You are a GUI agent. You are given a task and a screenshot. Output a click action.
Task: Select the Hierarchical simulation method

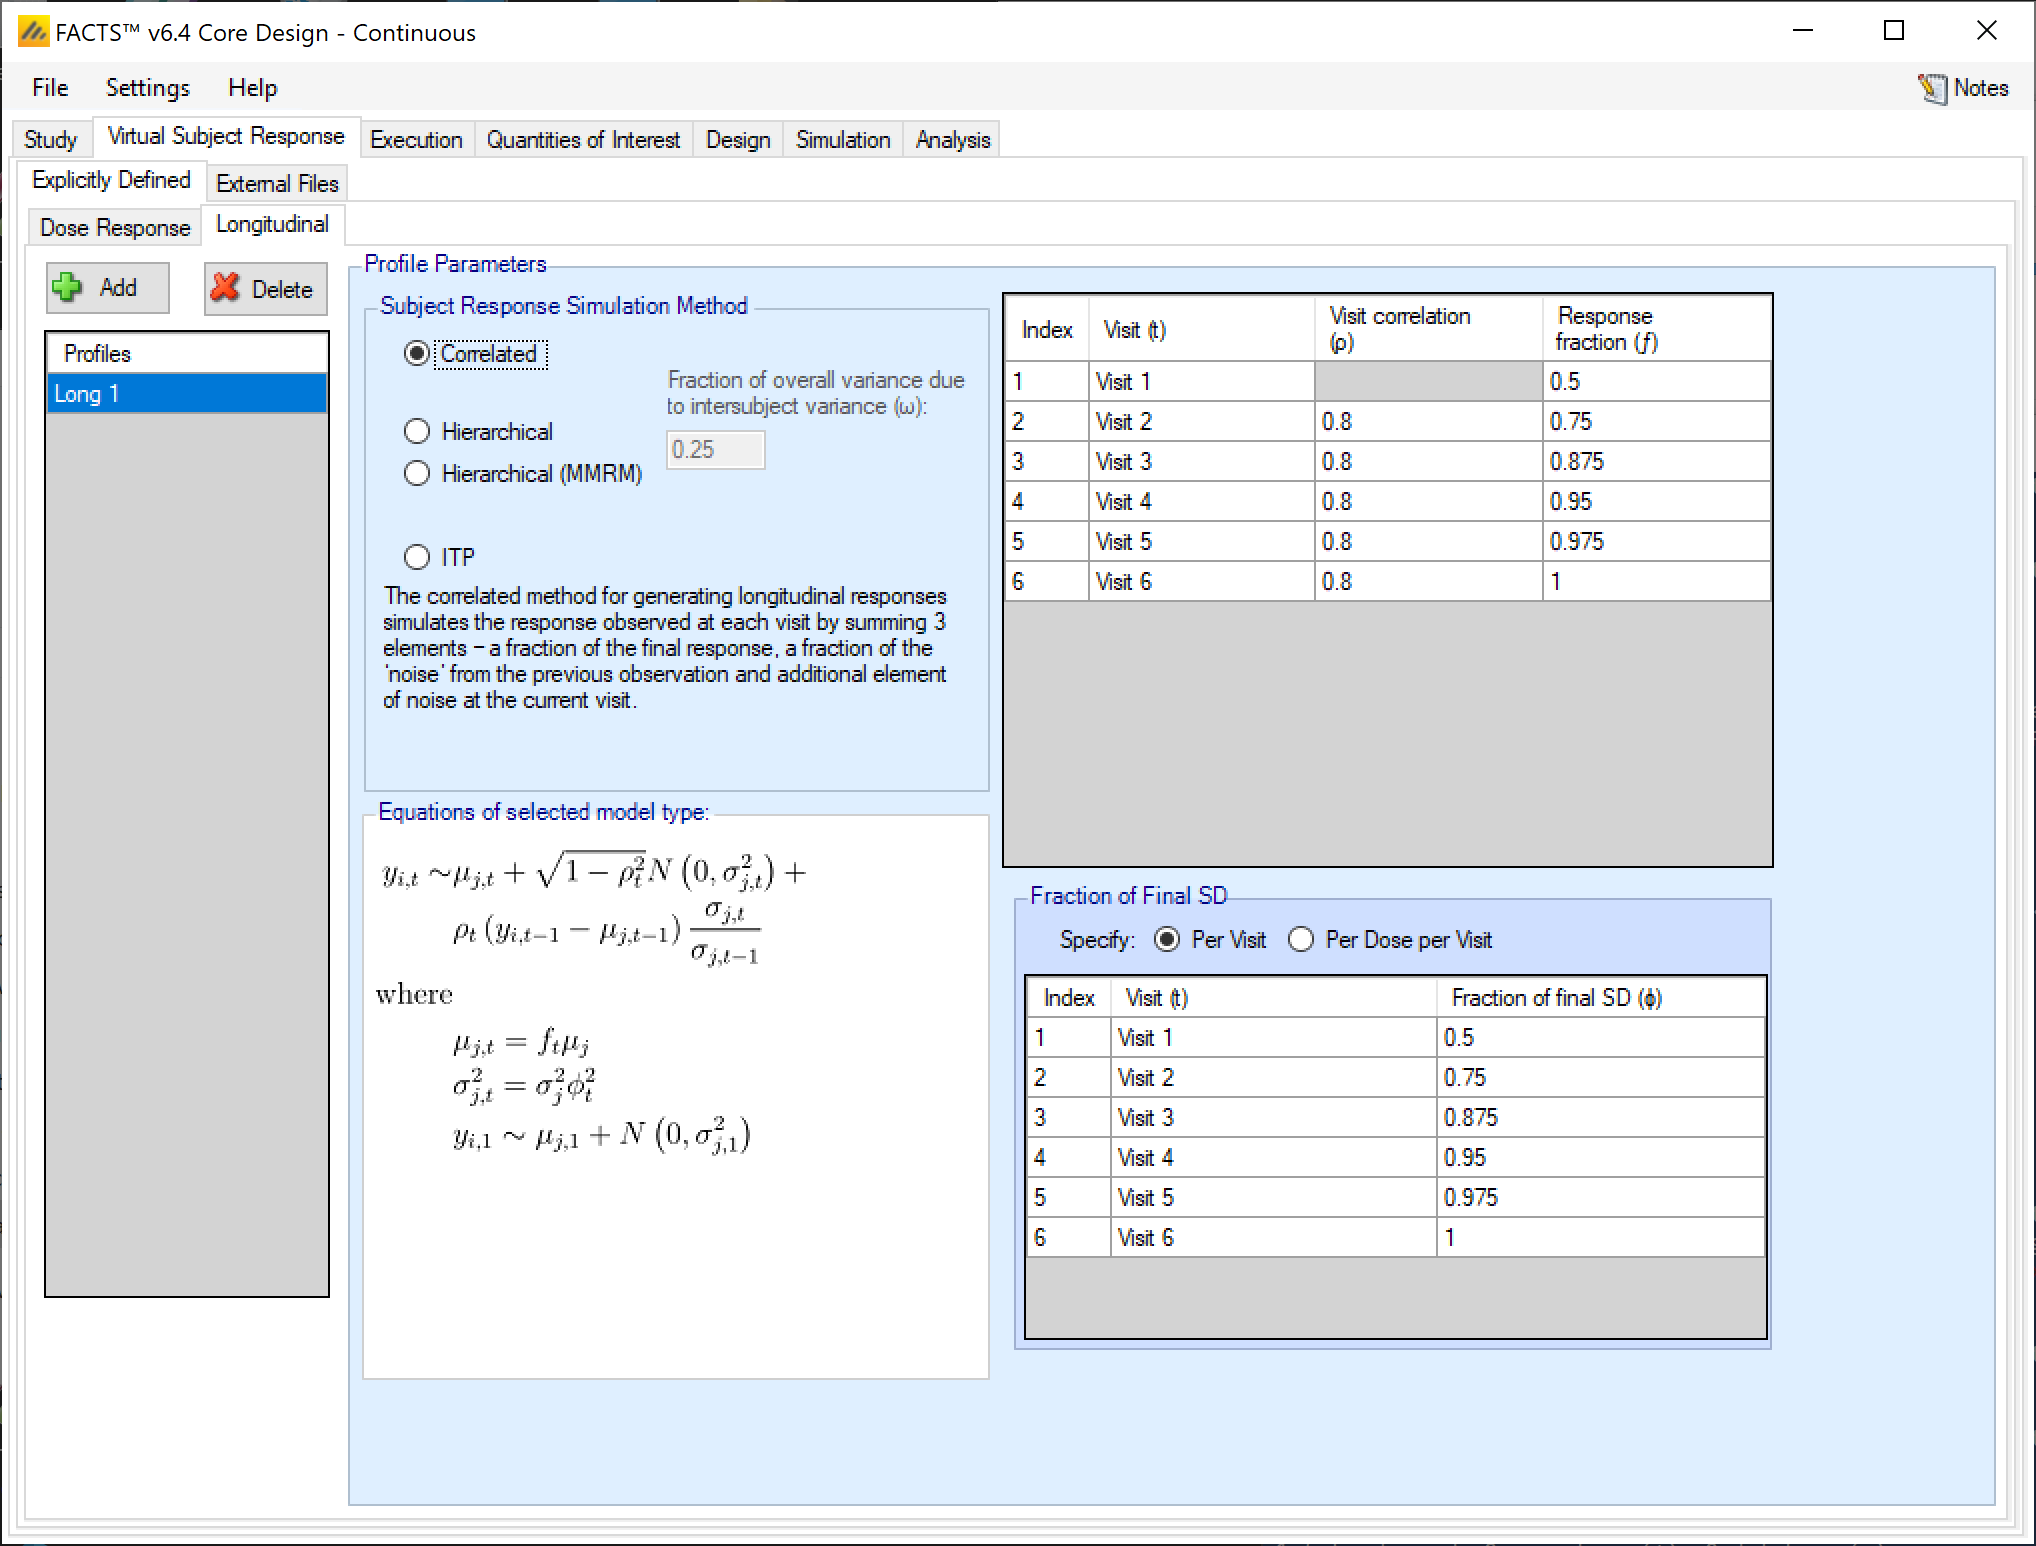click(x=417, y=431)
